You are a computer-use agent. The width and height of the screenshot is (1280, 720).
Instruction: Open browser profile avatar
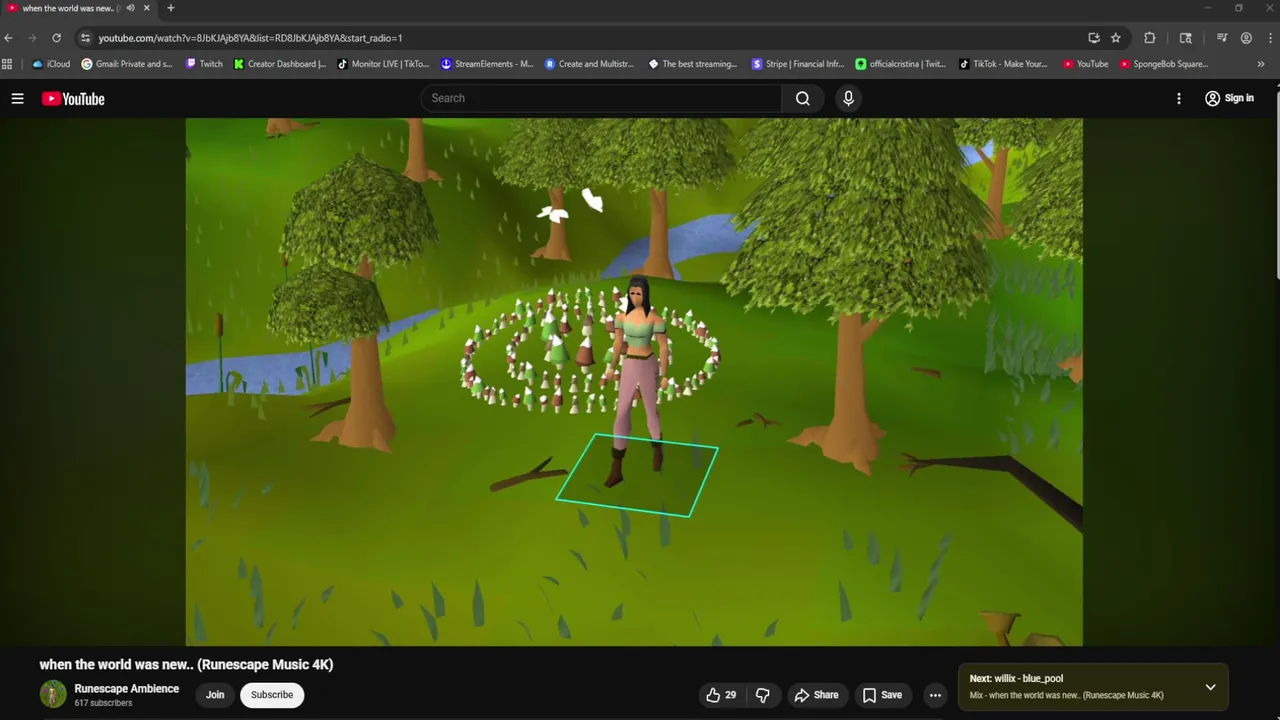(x=1246, y=38)
